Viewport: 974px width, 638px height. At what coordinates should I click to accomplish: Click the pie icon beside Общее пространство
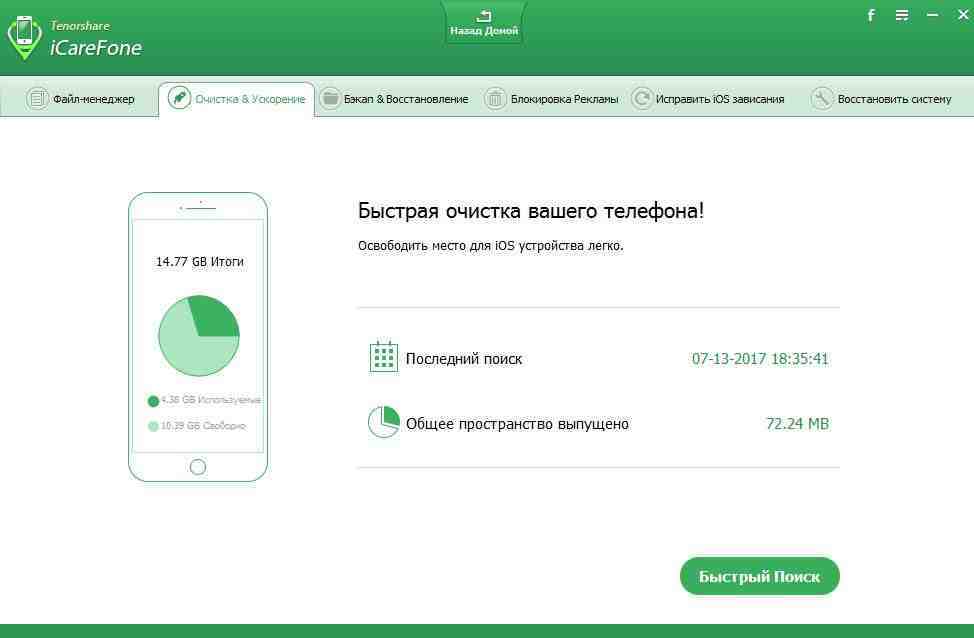(x=384, y=423)
